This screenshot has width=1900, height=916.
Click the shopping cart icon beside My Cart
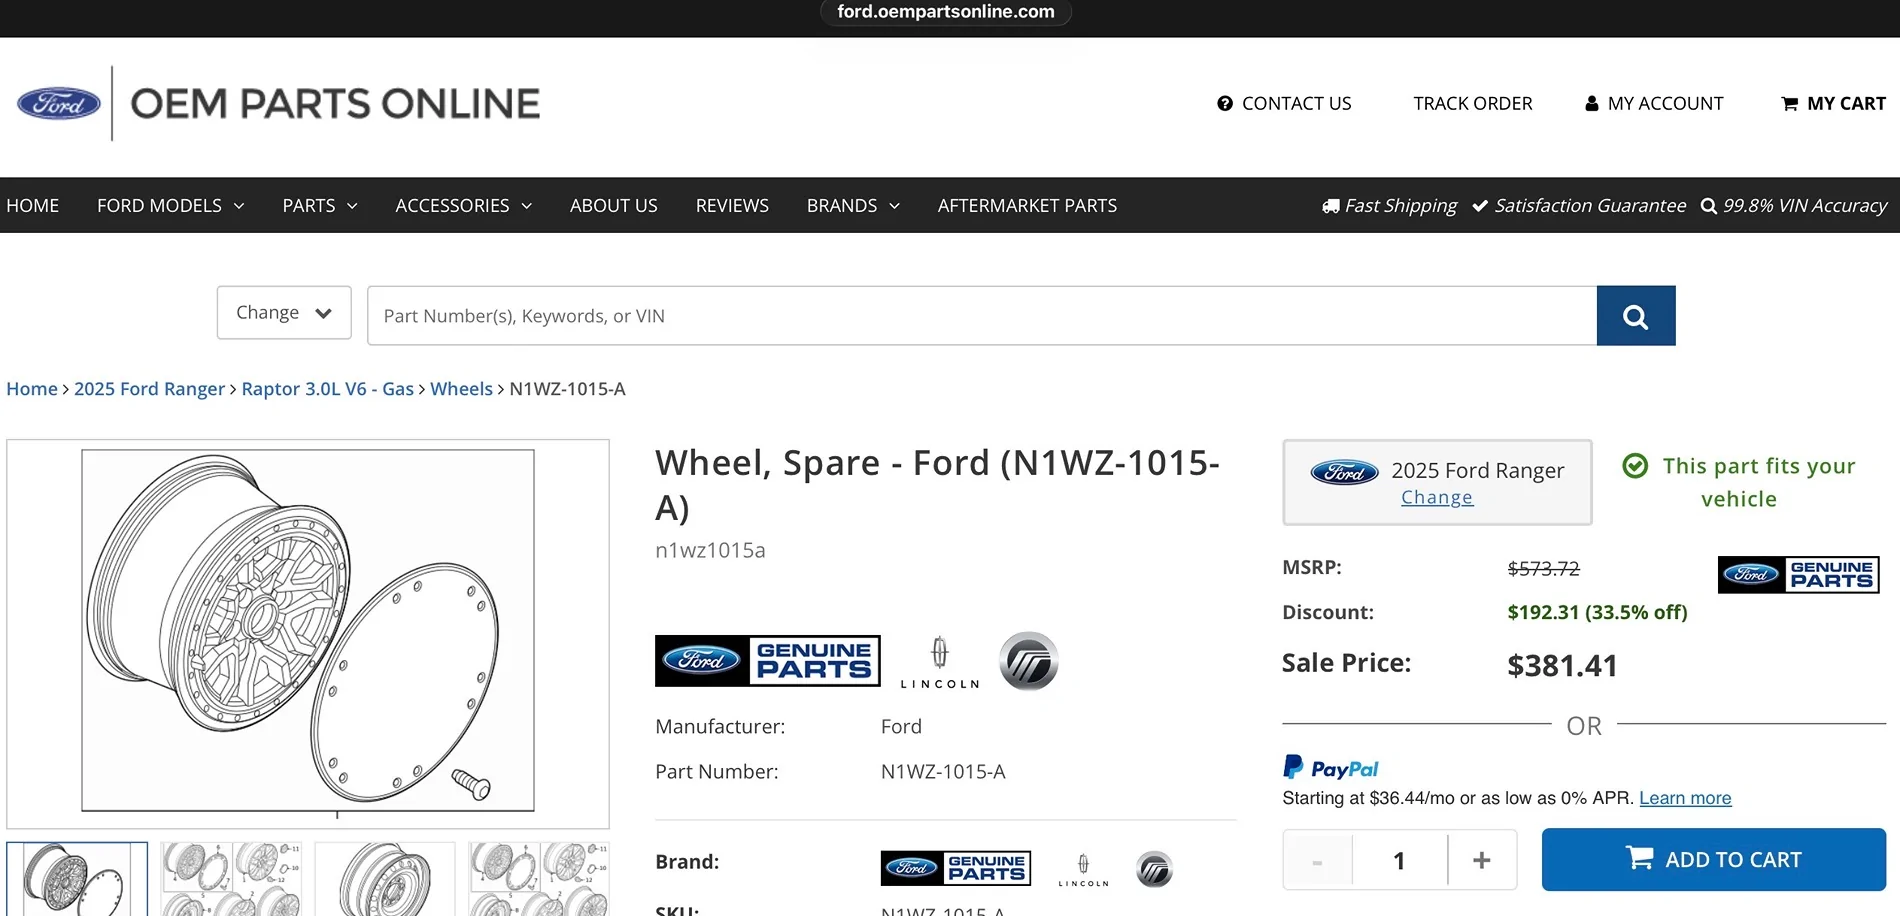click(x=1790, y=103)
